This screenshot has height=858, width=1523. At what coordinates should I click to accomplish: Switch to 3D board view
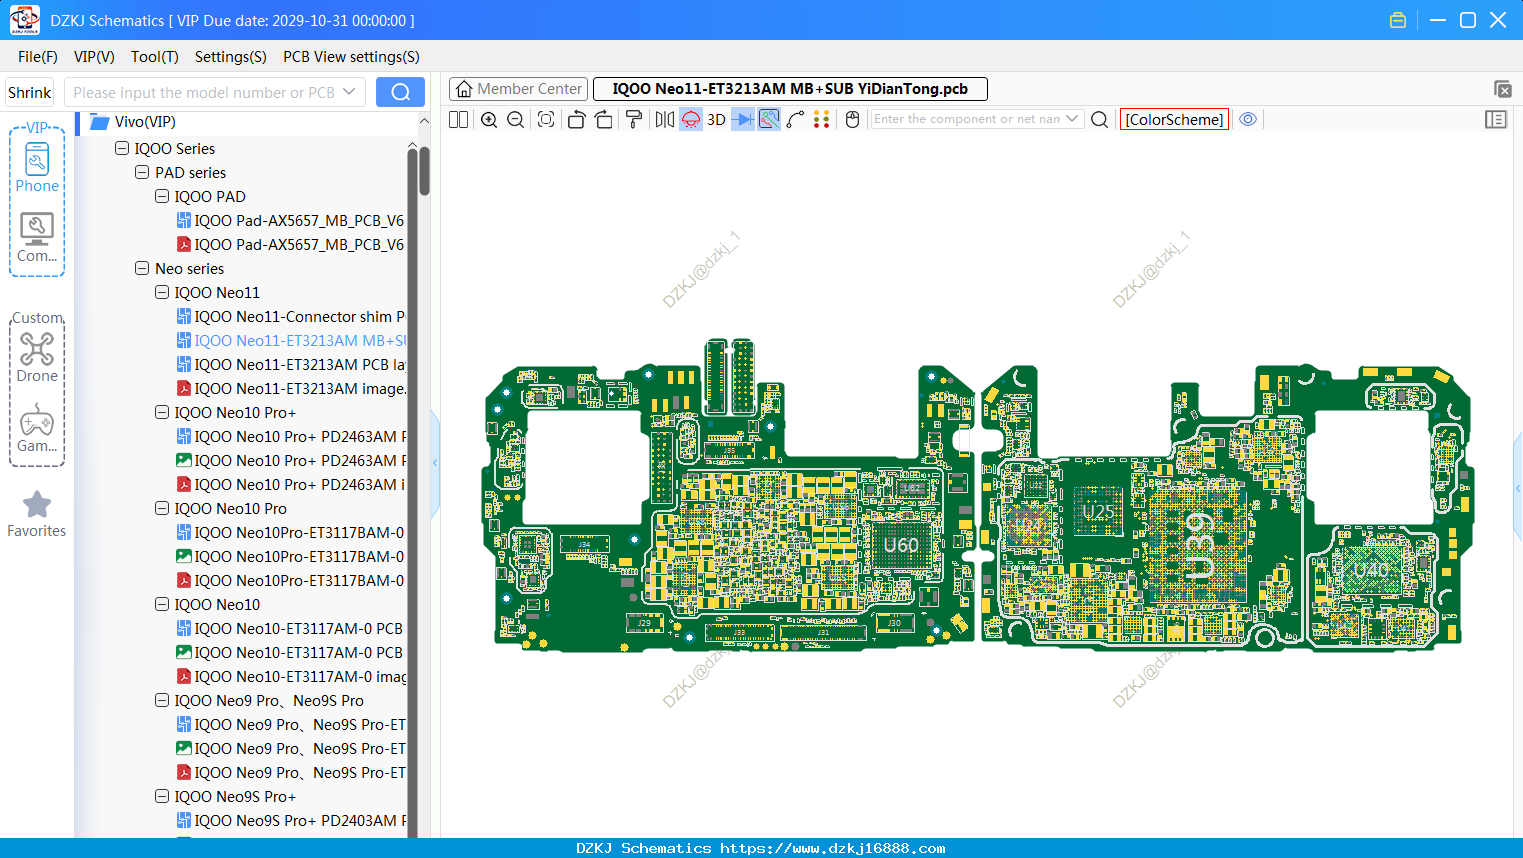pyautogui.click(x=716, y=120)
